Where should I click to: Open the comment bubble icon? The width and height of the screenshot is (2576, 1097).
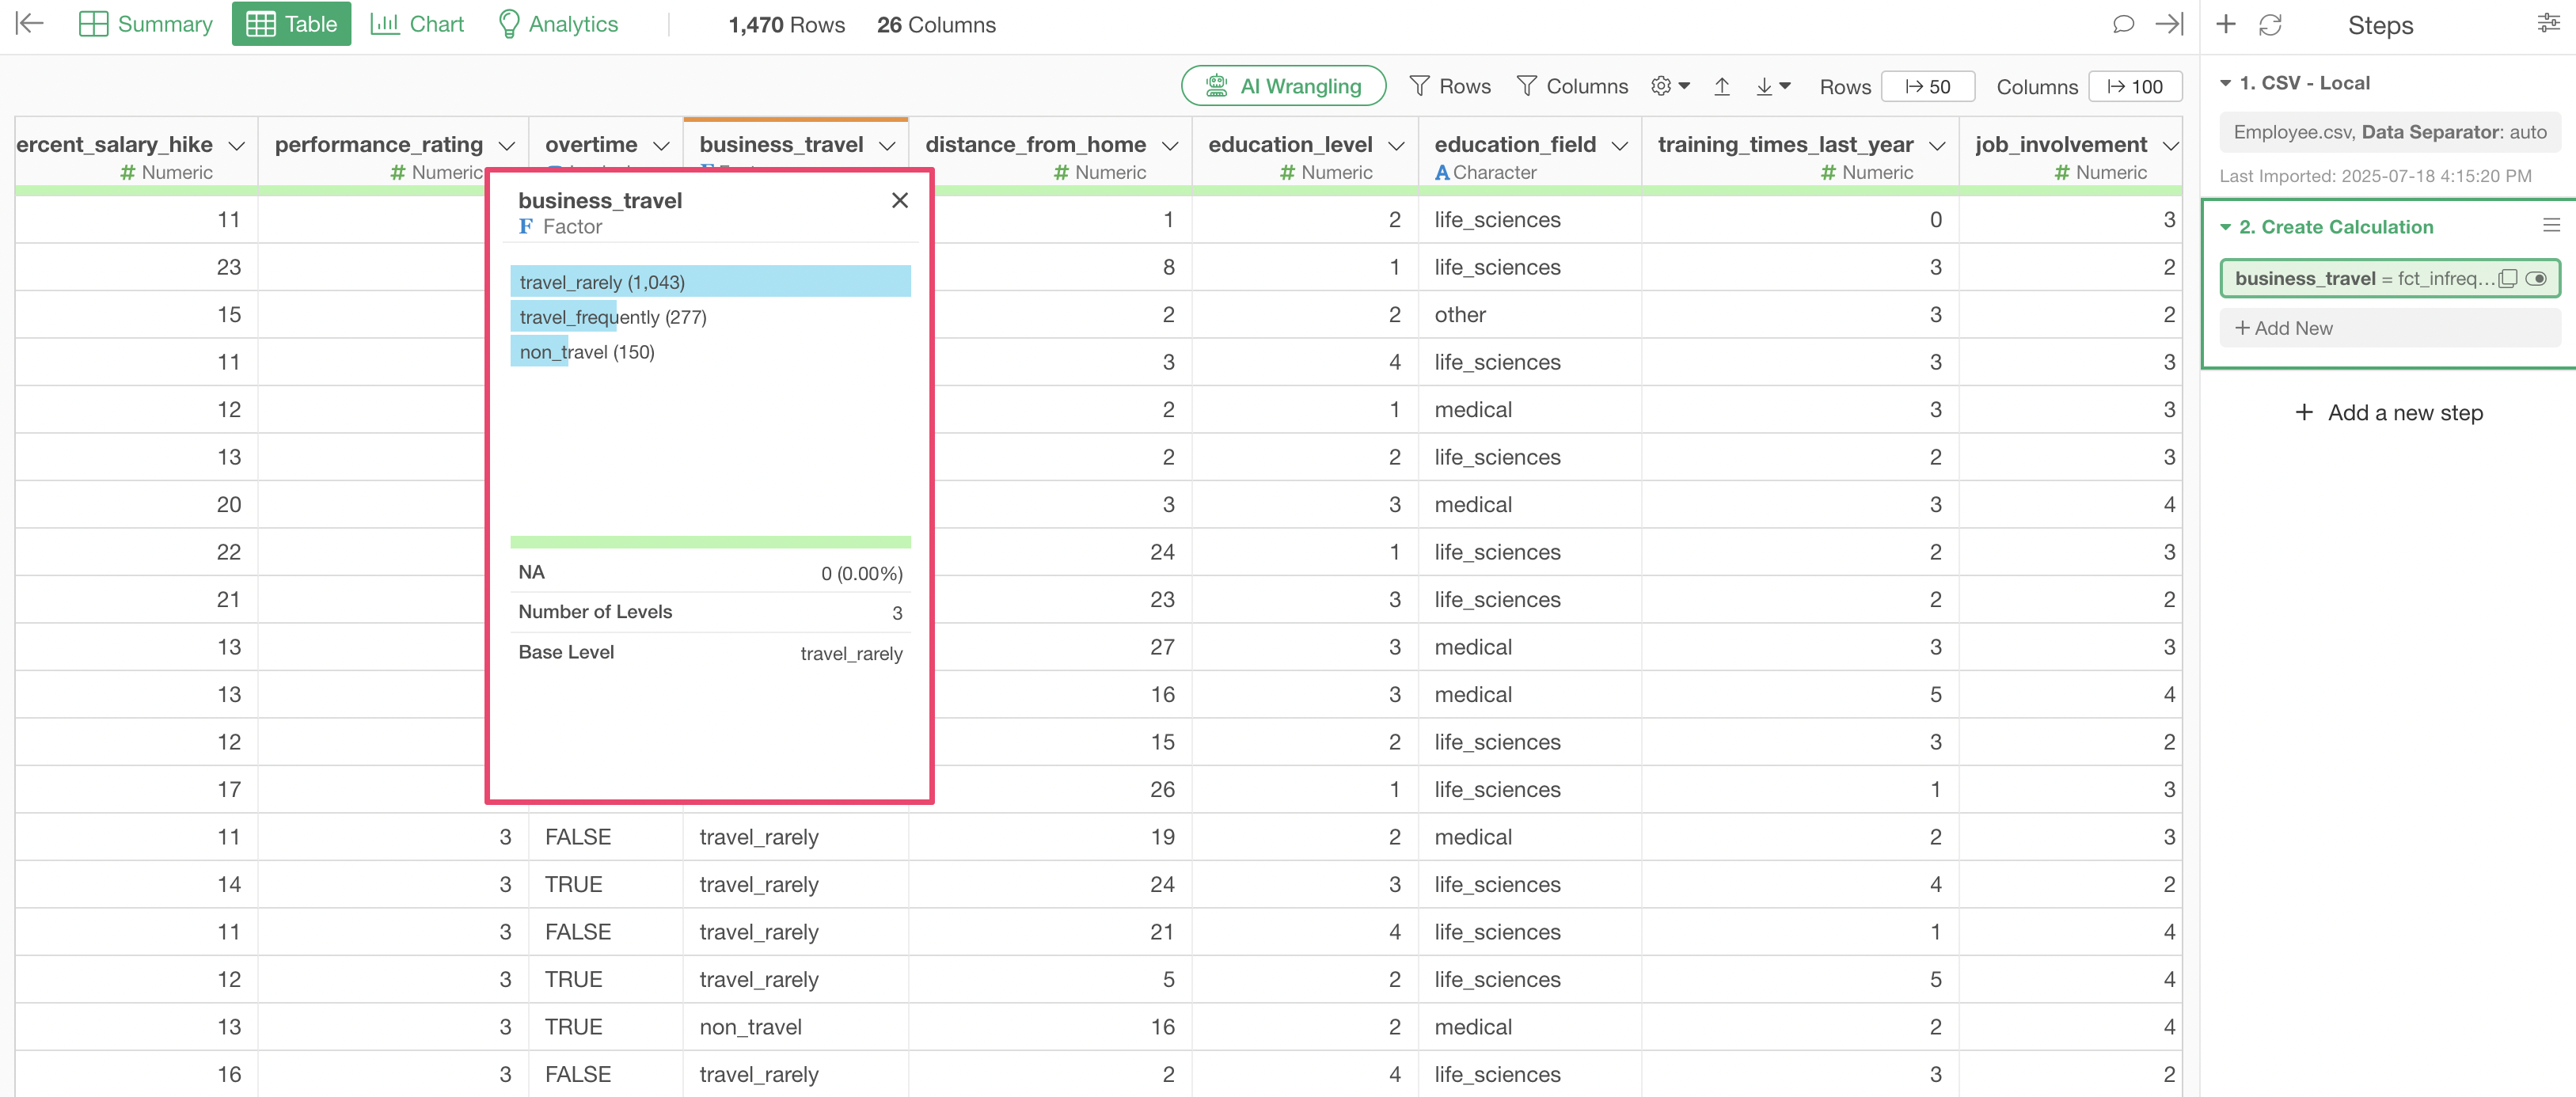pyautogui.click(x=2122, y=24)
